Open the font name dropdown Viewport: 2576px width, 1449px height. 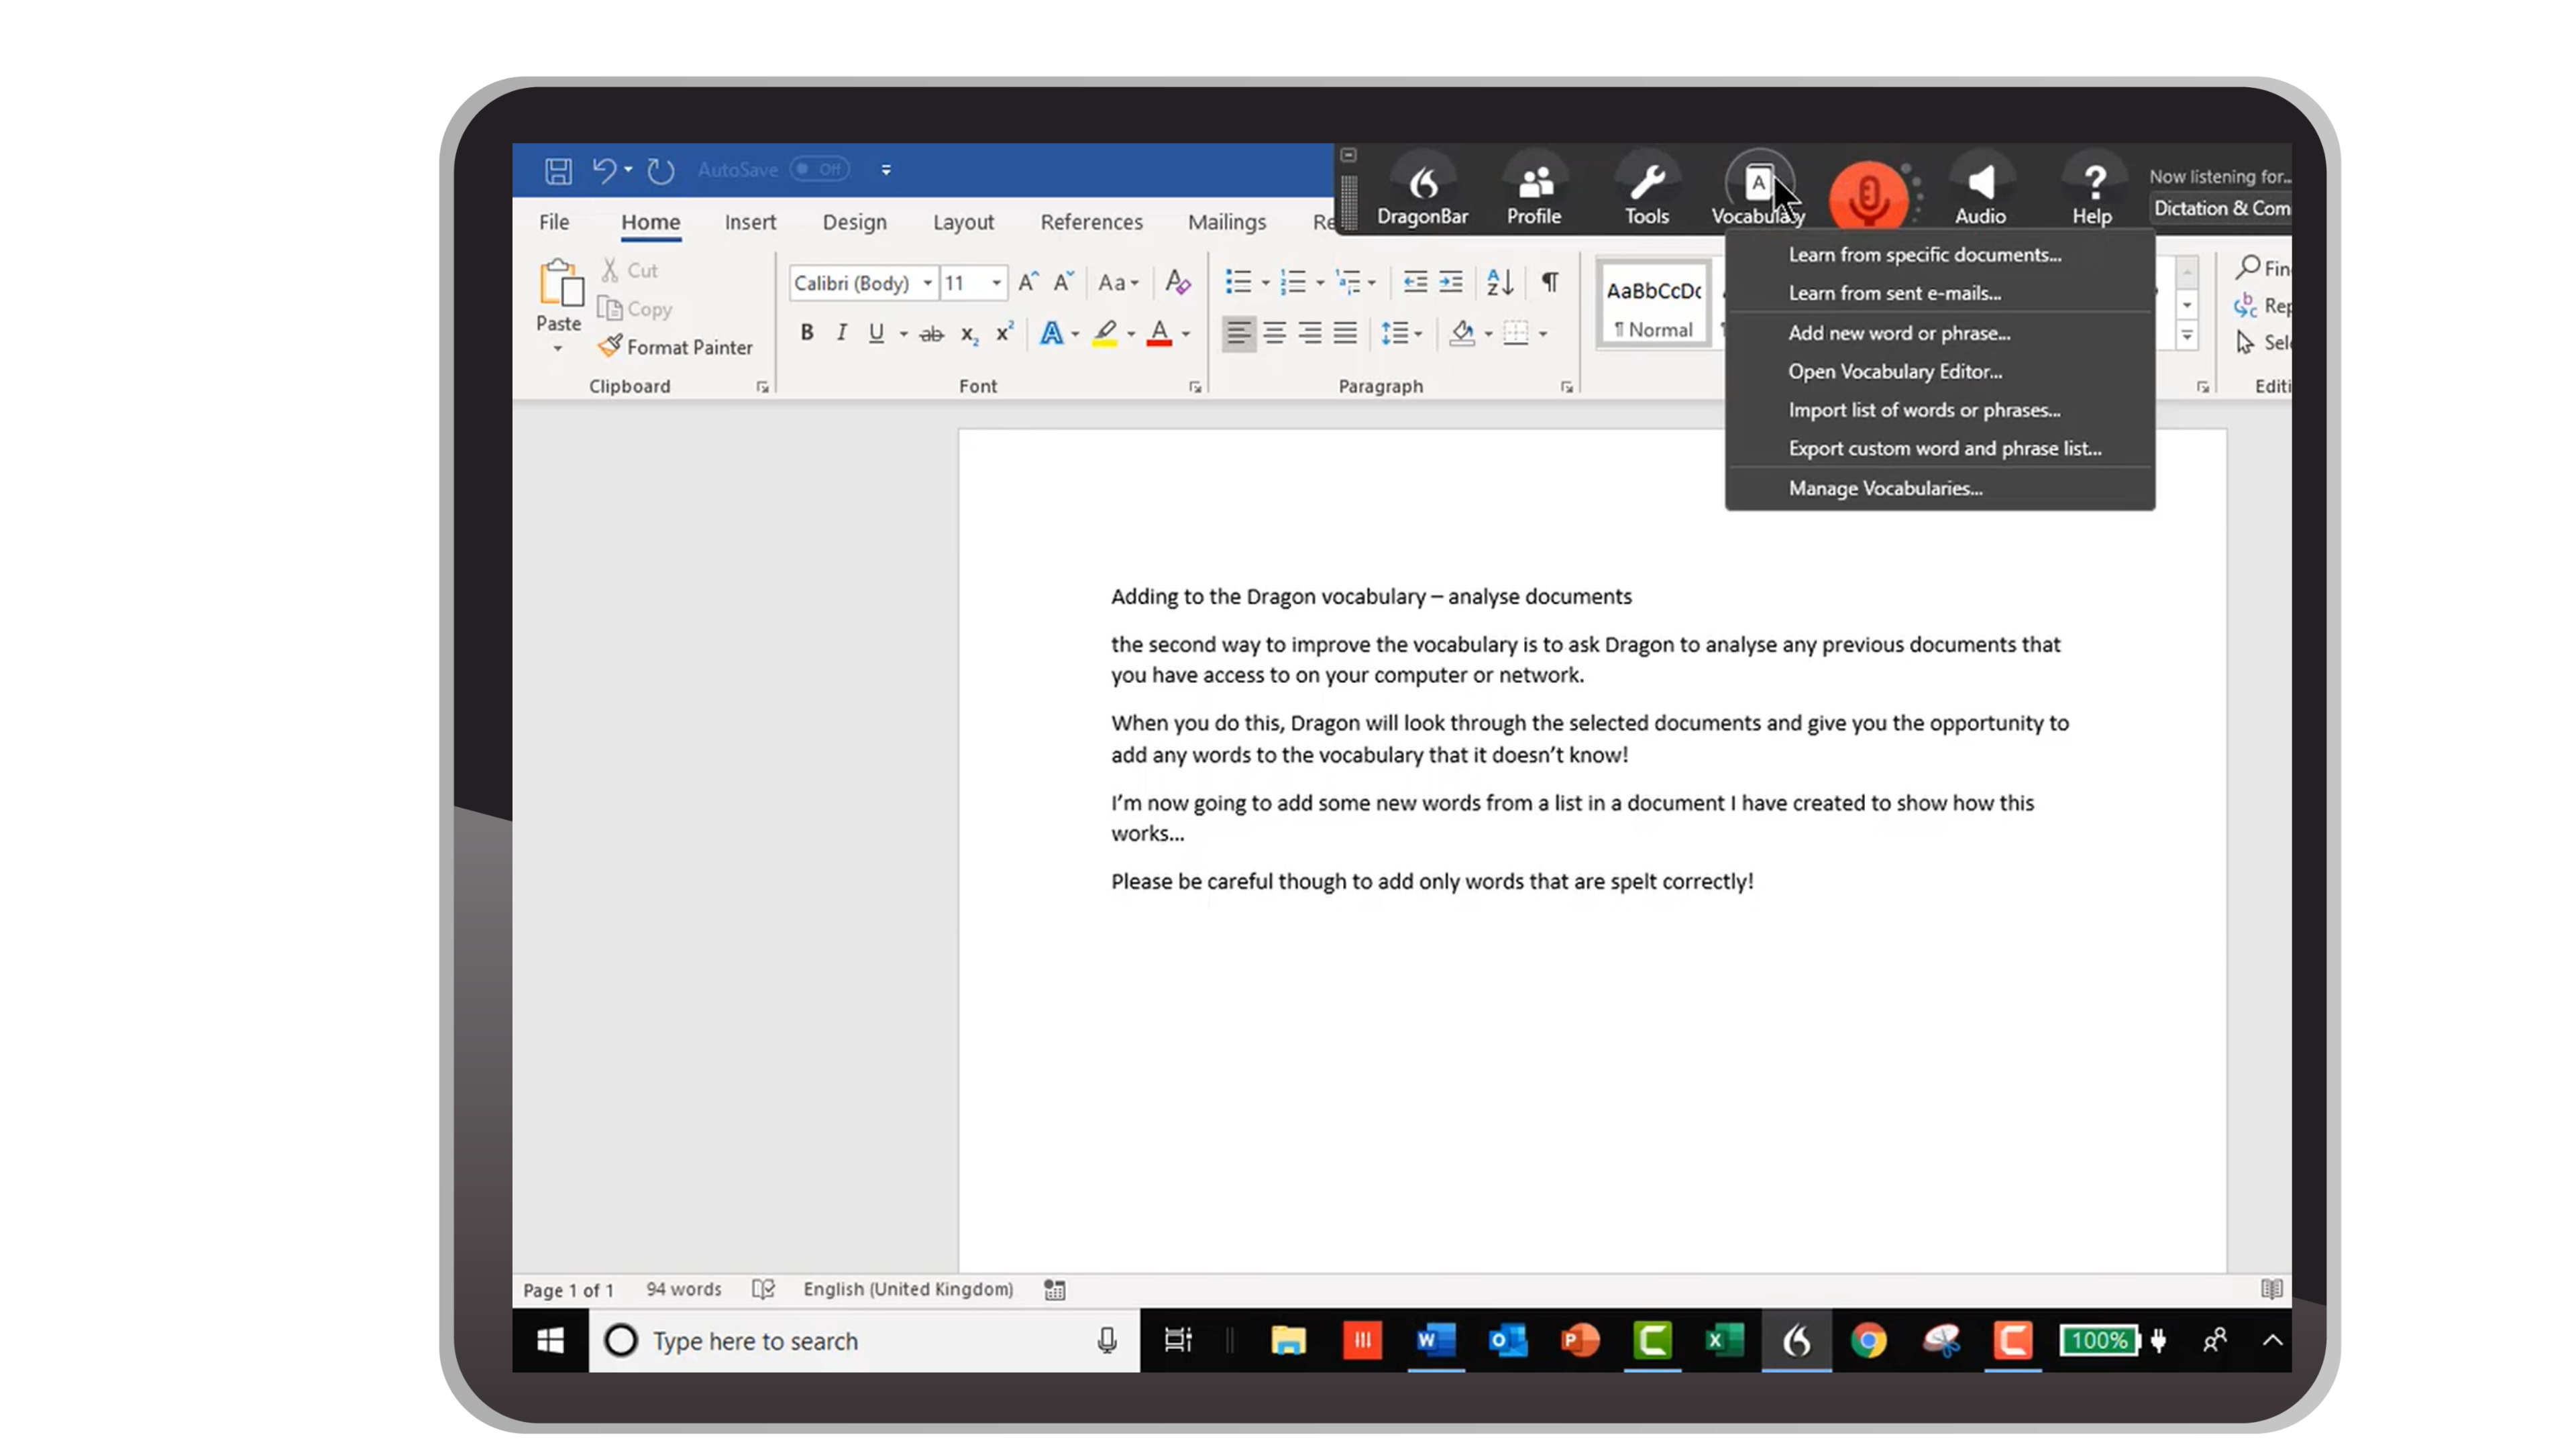[x=927, y=283]
